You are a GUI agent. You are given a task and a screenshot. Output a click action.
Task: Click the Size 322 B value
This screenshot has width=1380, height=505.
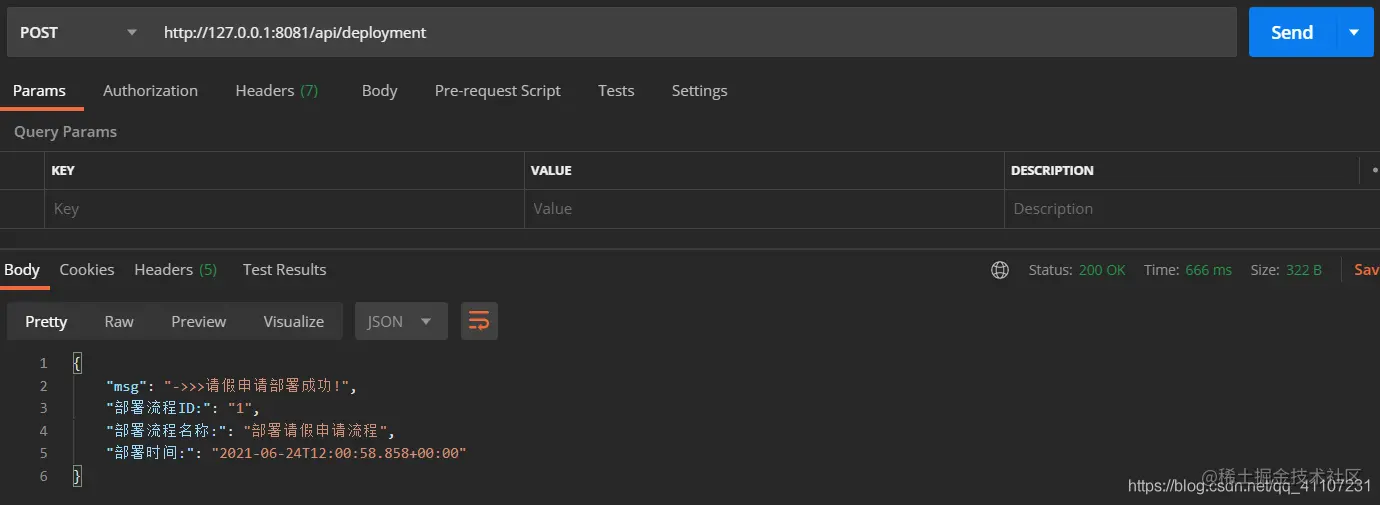click(x=1304, y=270)
